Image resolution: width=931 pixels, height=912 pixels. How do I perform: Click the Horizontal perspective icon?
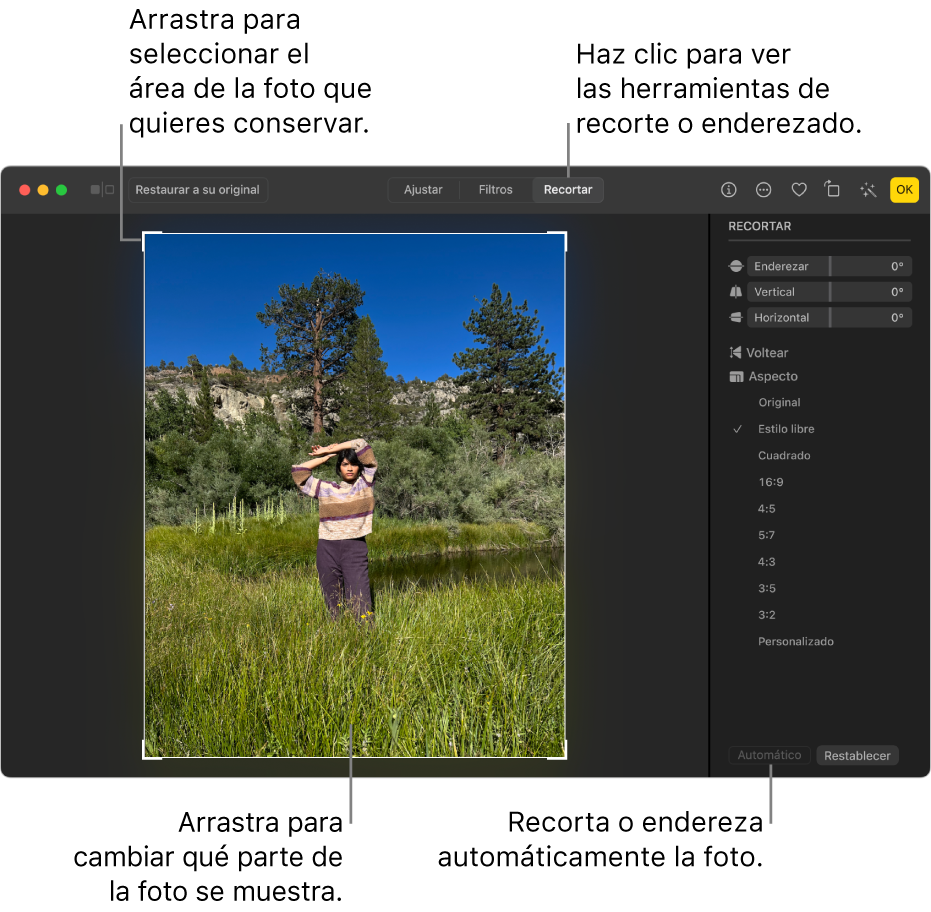click(x=735, y=317)
